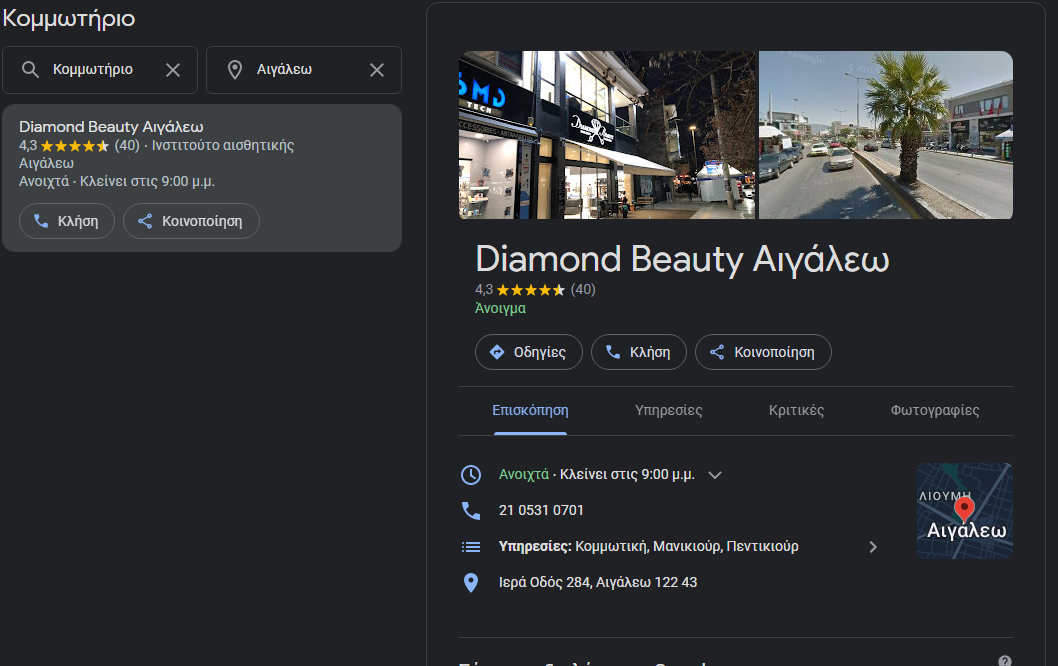Click the (40) reviews count in details panel

583,289
